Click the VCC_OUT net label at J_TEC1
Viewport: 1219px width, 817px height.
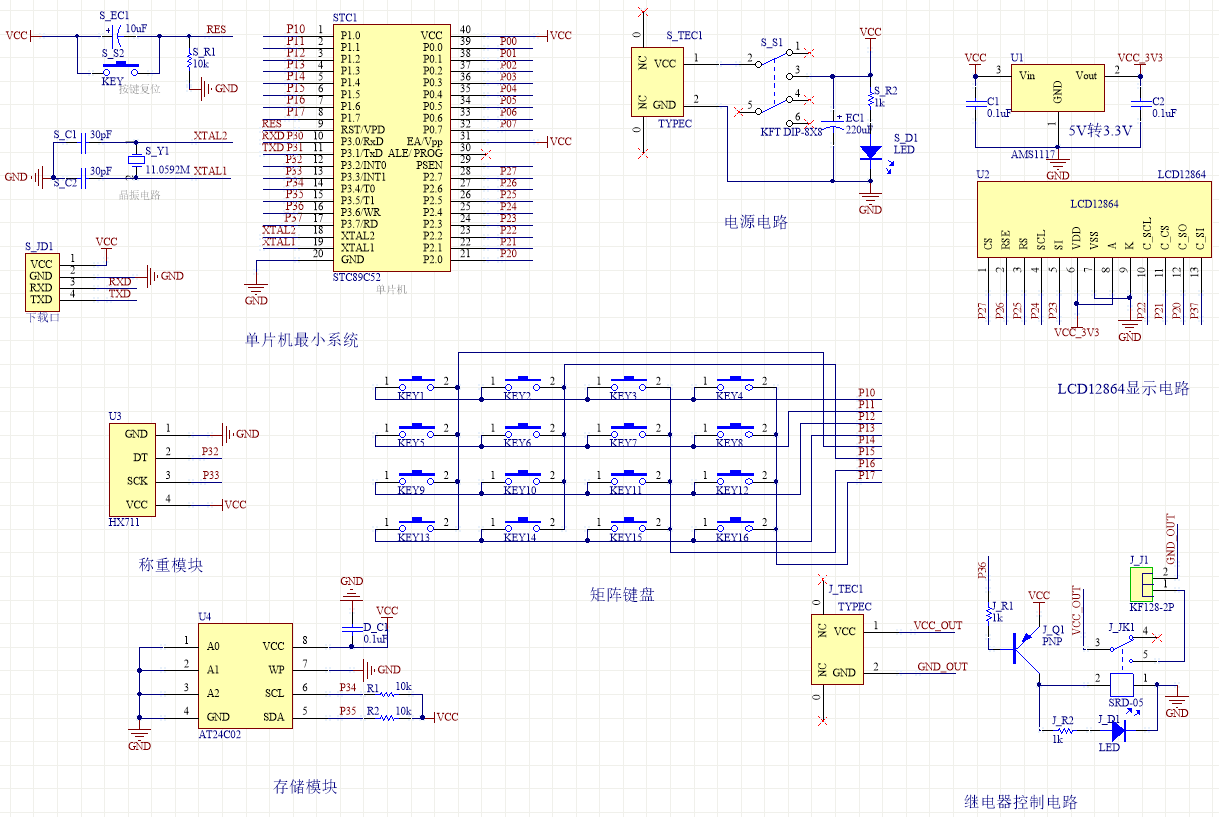click(938, 625)
